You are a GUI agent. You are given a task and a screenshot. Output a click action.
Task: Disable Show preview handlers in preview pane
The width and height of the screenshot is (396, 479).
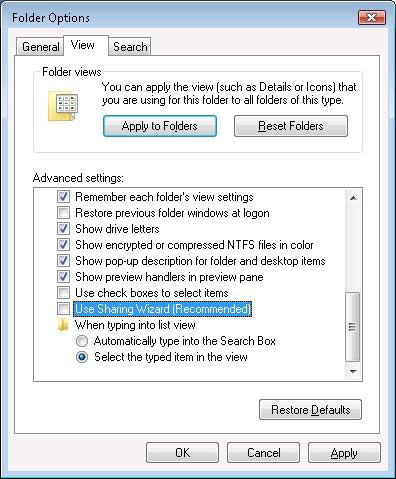point(63,277)
